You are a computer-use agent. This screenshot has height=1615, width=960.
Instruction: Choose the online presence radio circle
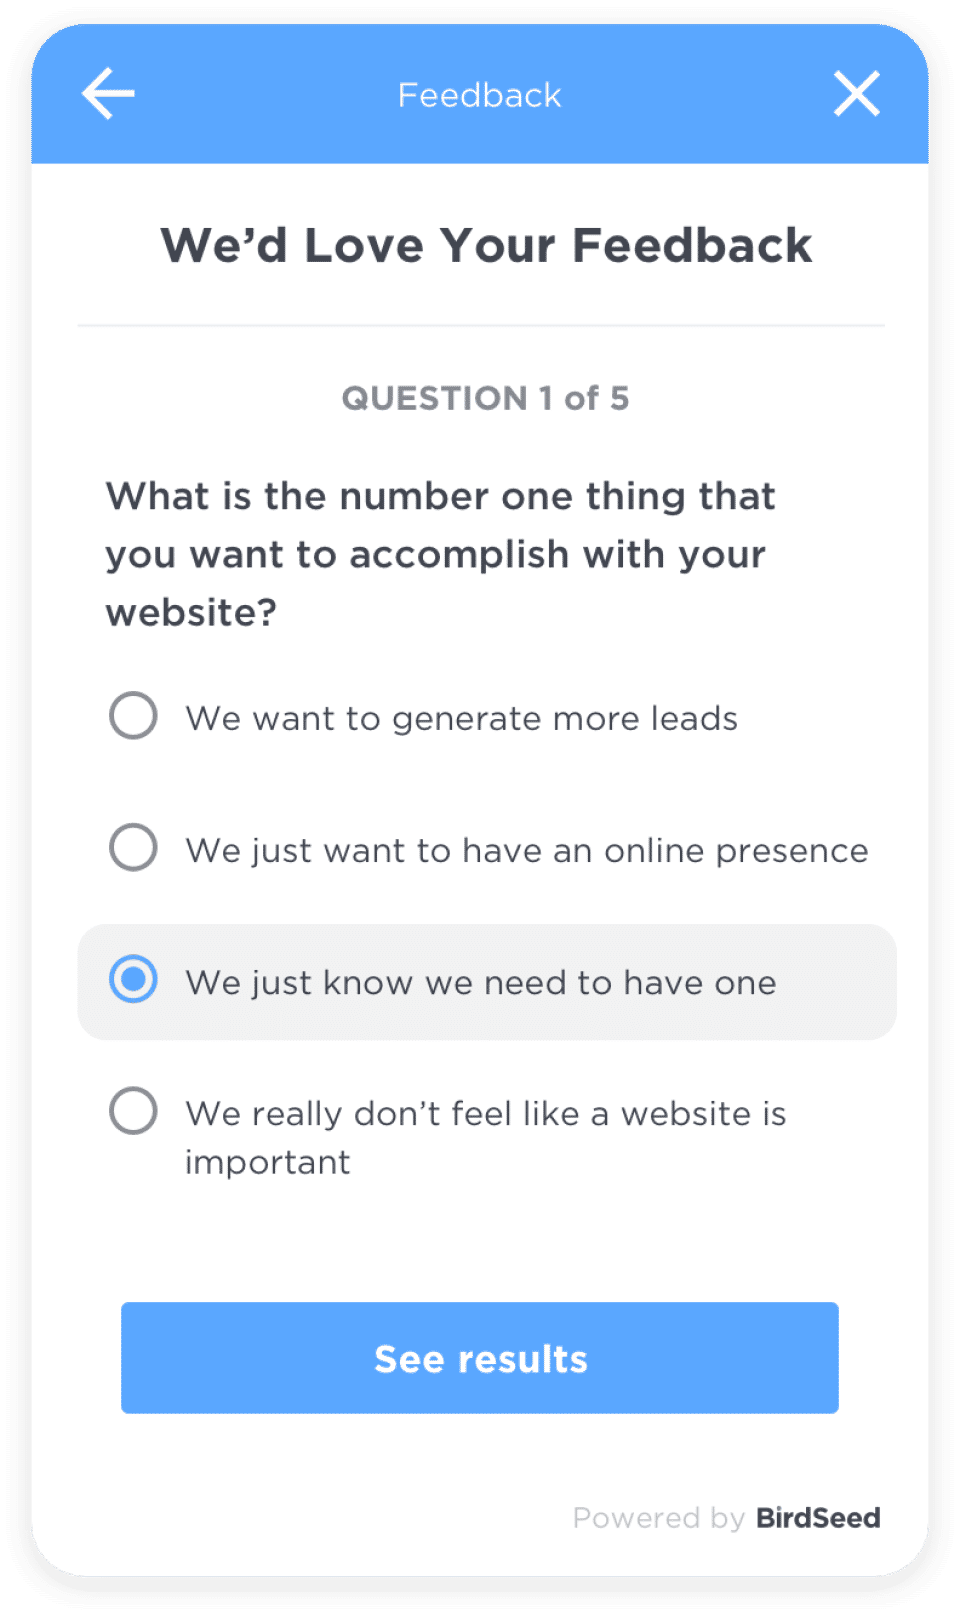(x=133, y=848)
